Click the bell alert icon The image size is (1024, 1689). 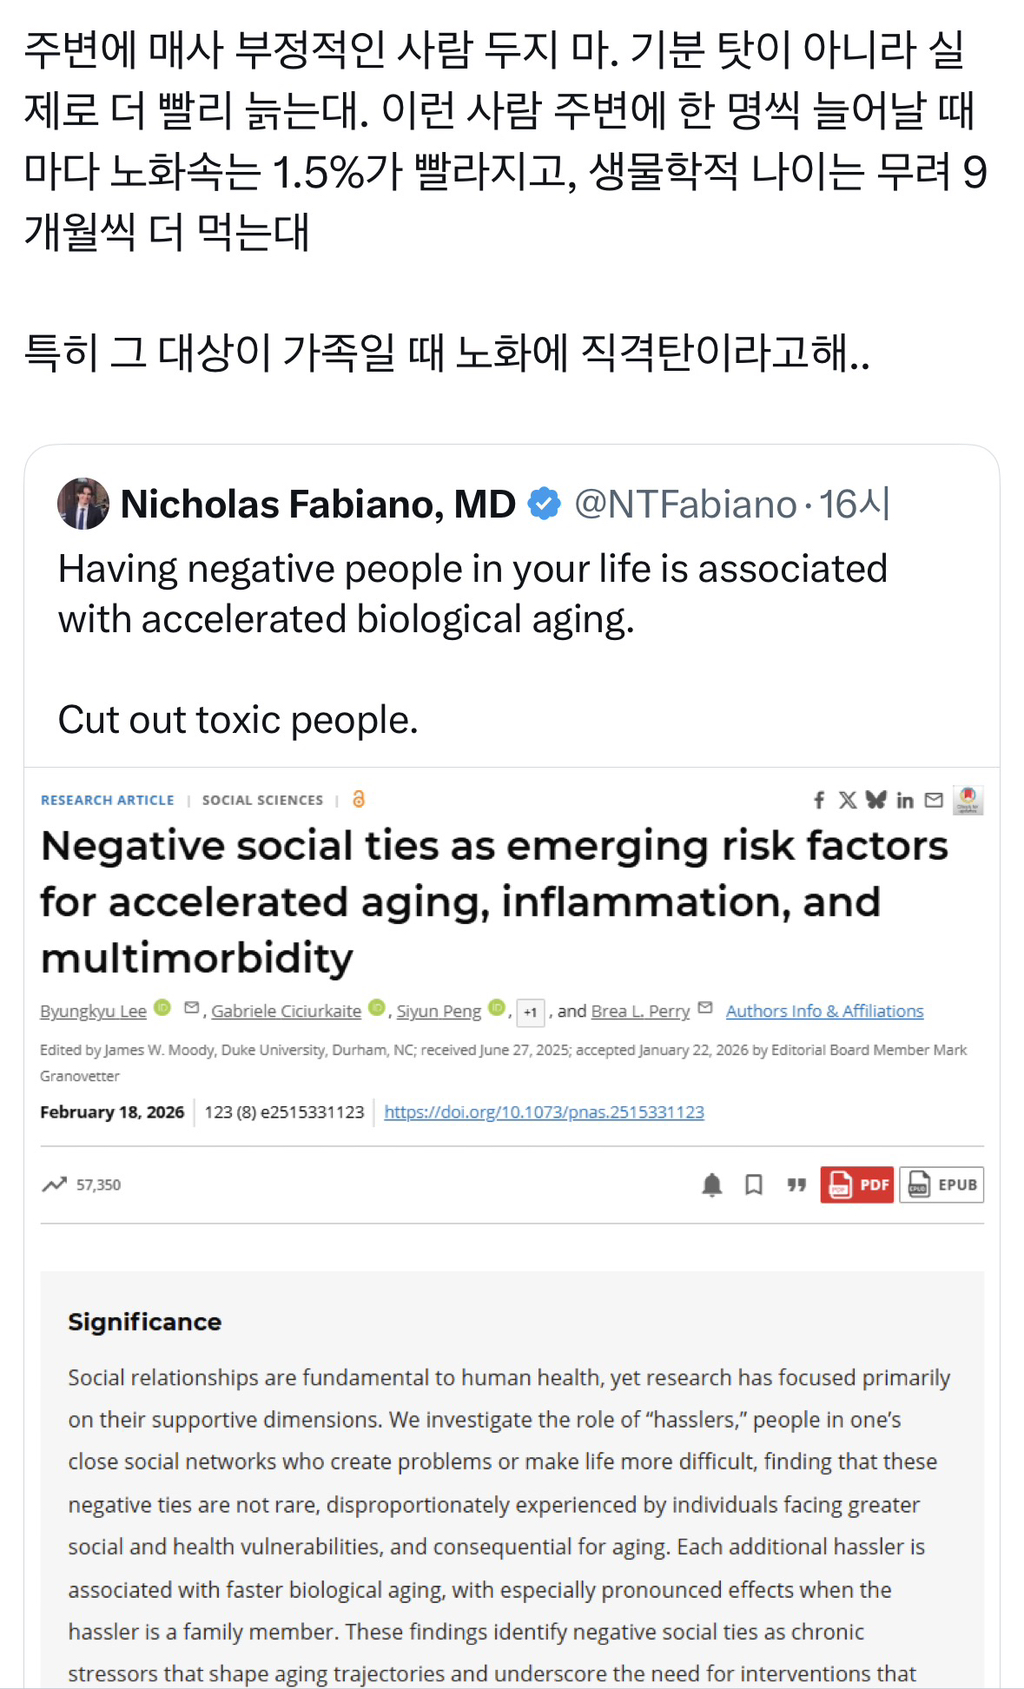712,1185
